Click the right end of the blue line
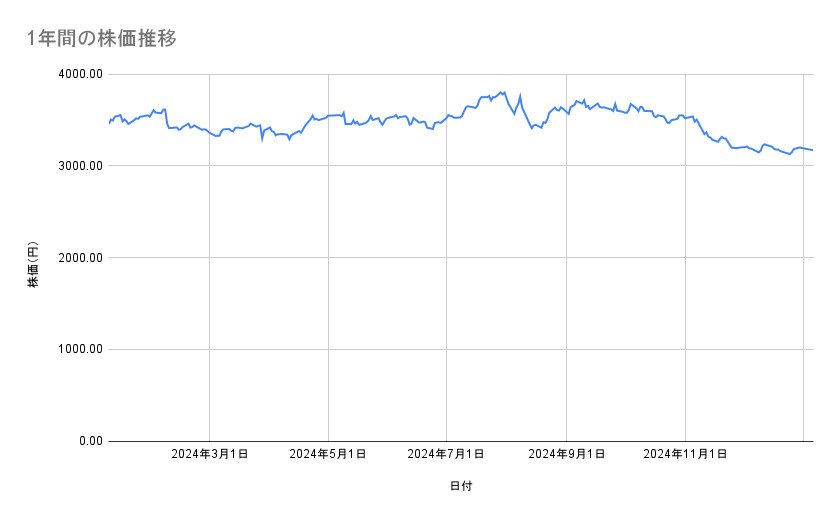Screen dimensions: 839x519 (x=813, y=150)
